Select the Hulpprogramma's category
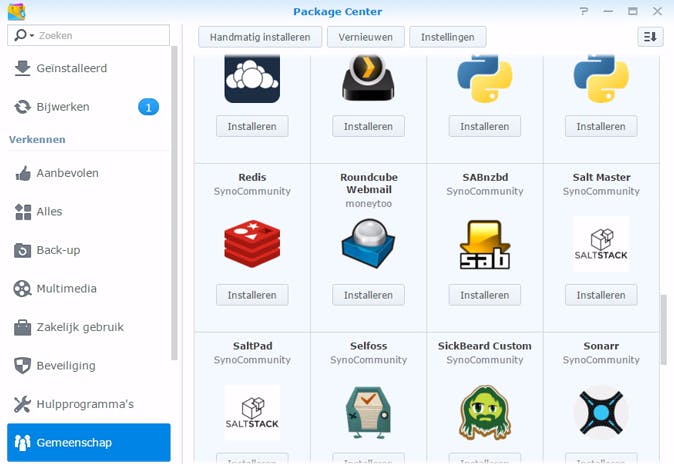This screenshot has height=464, width=674. [89, 404]
